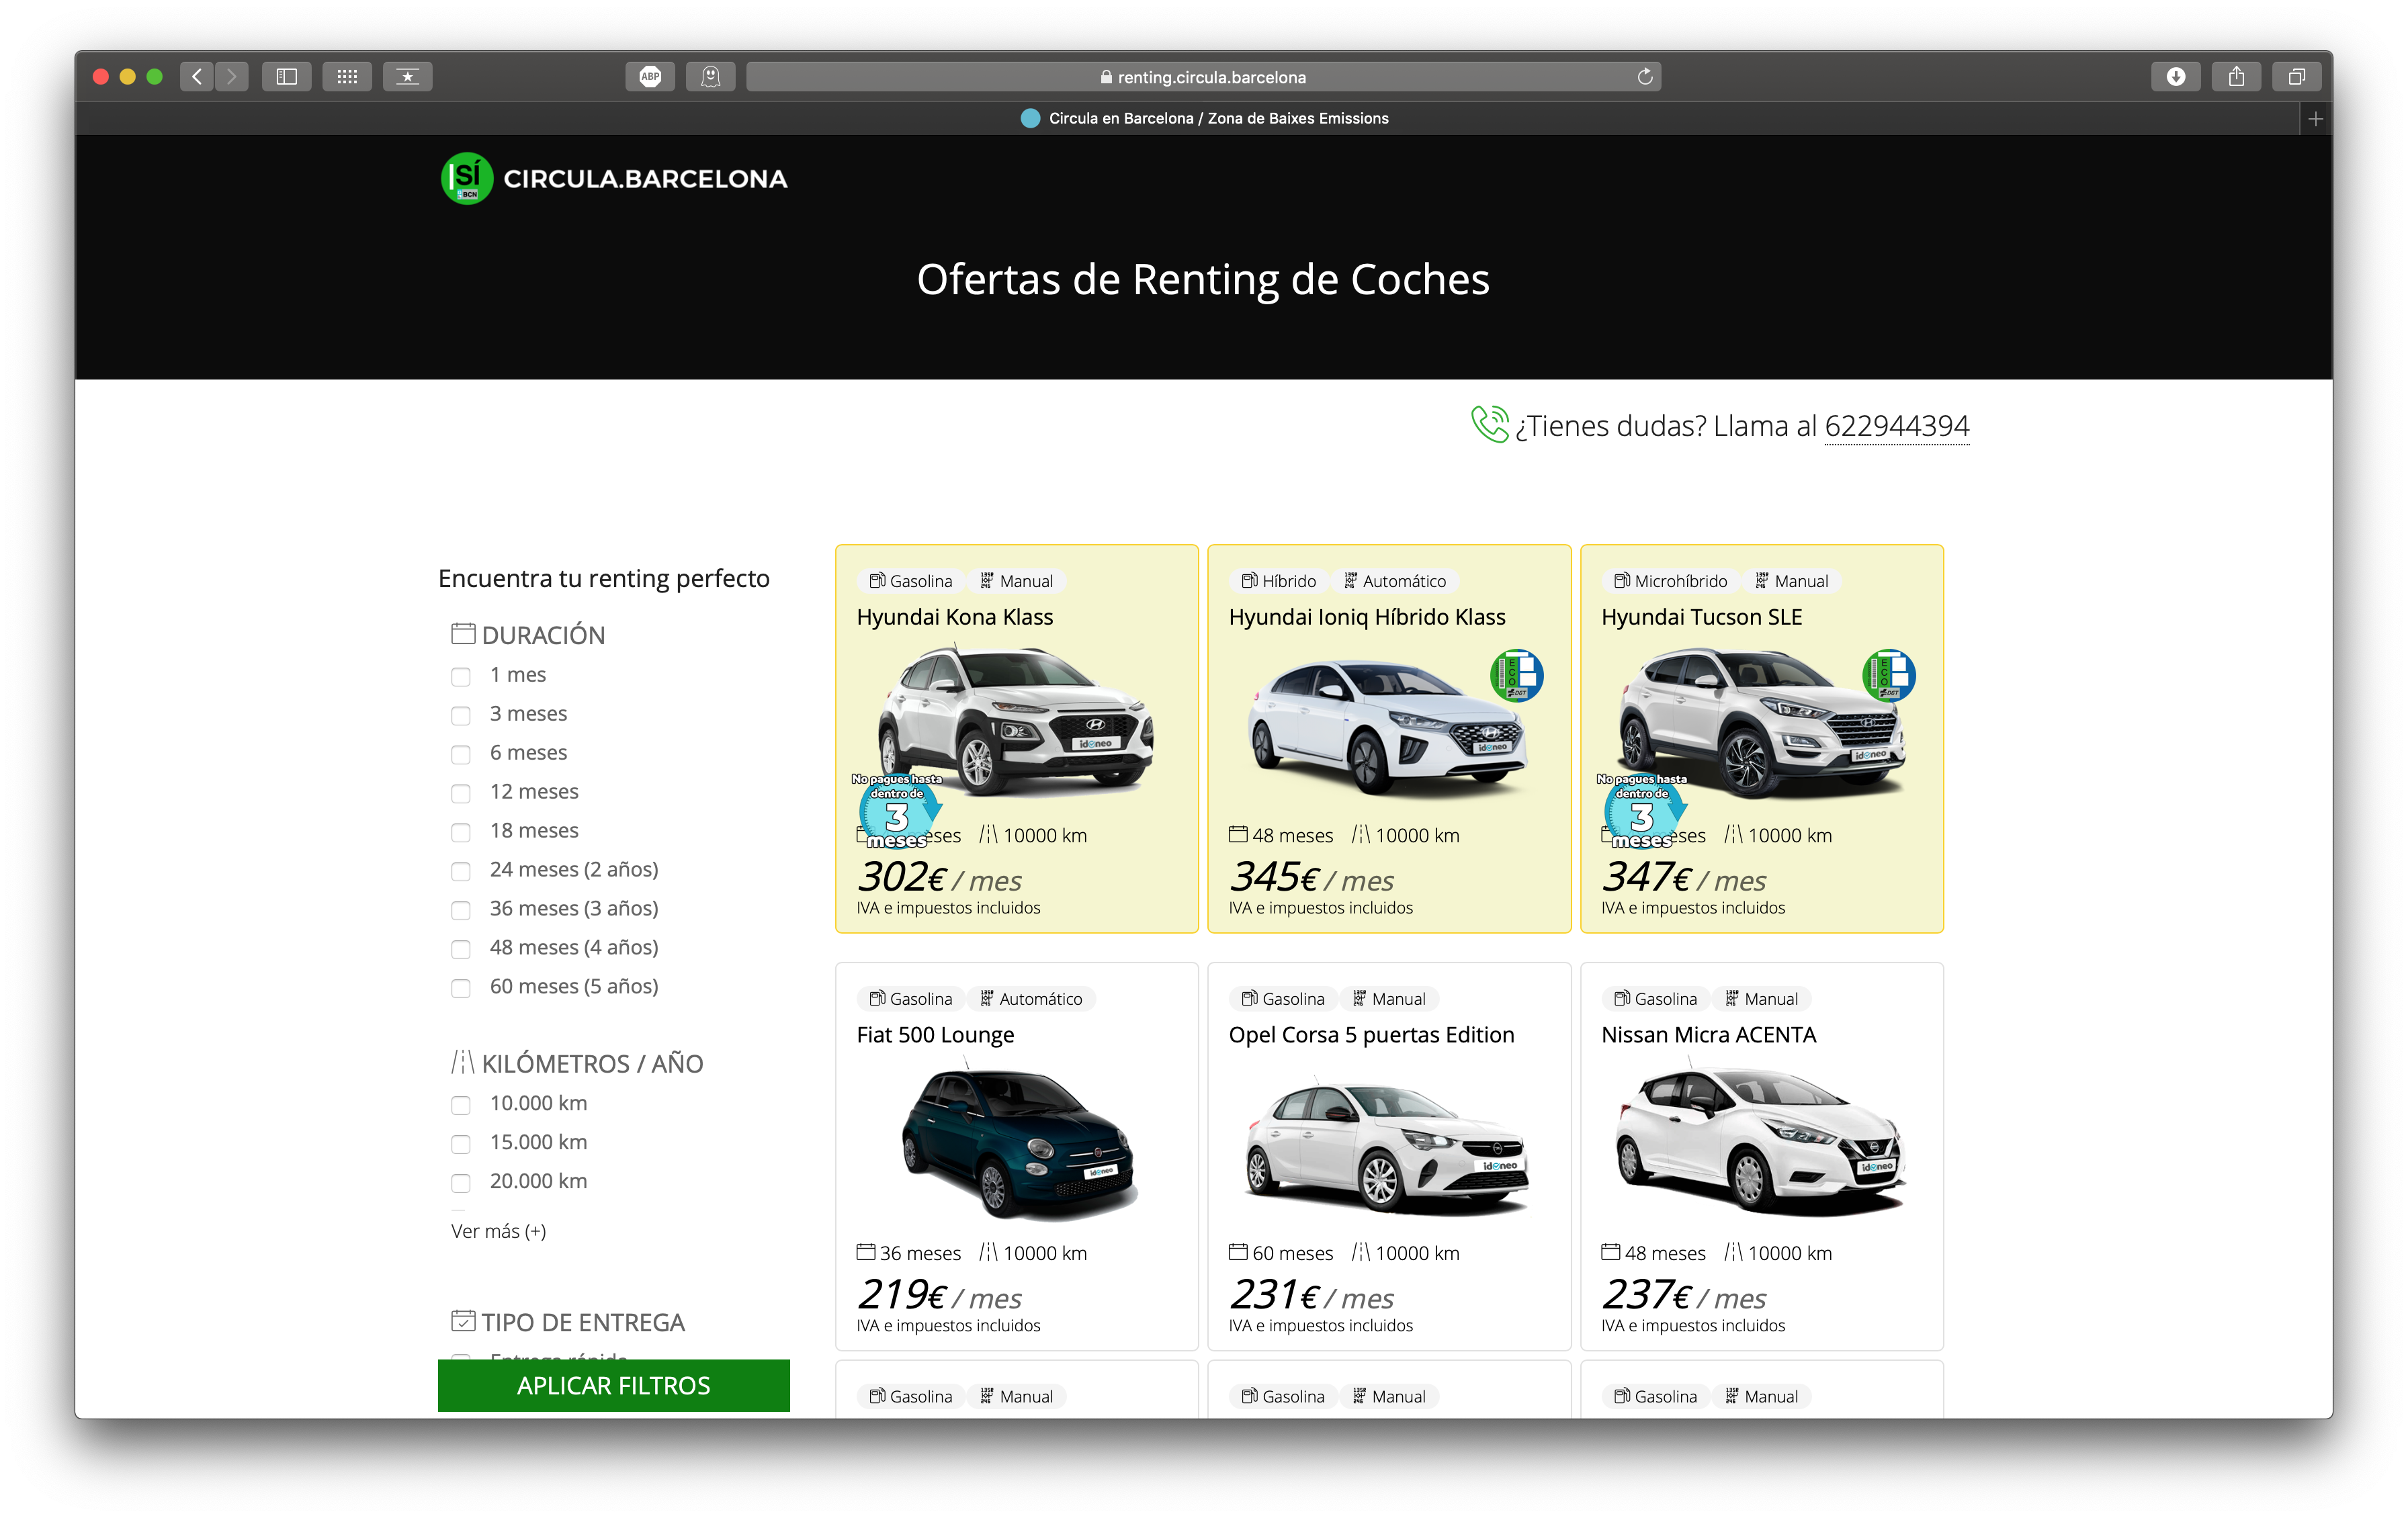Go back with Safari's back arrow
The height and width of the screenshot is (1518, 2408).
pos(197,77)
